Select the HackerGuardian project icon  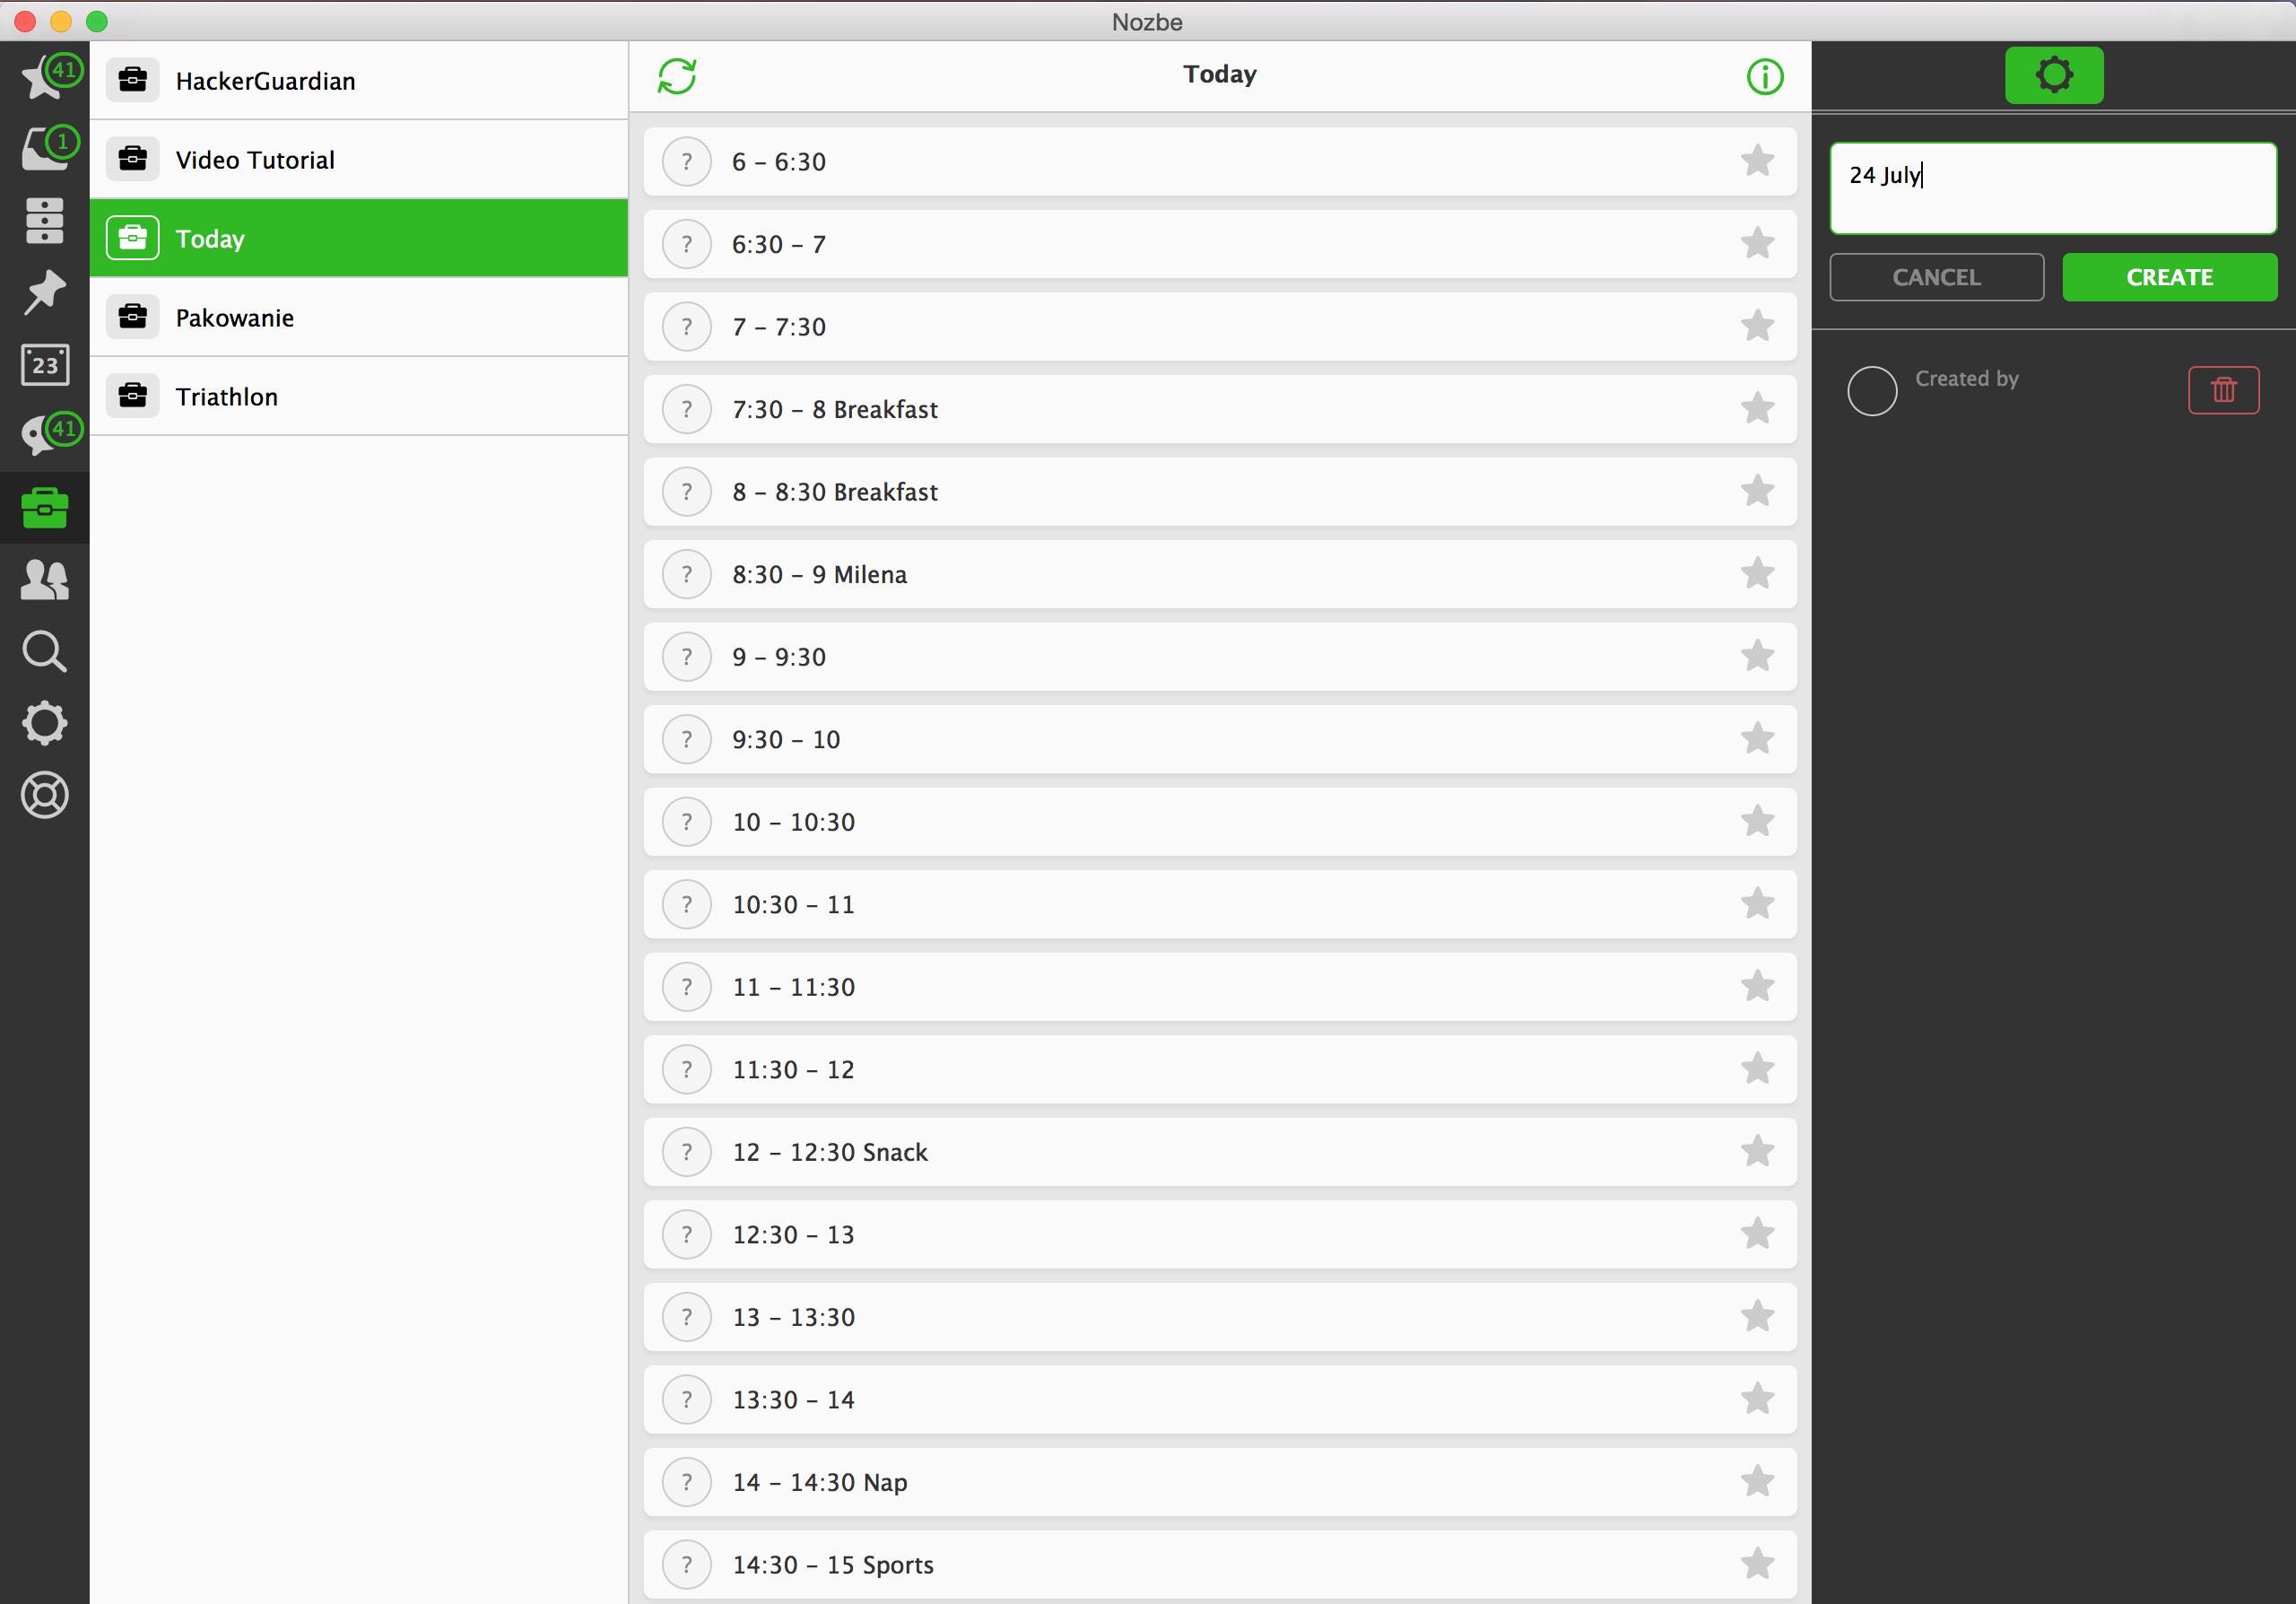135,79
